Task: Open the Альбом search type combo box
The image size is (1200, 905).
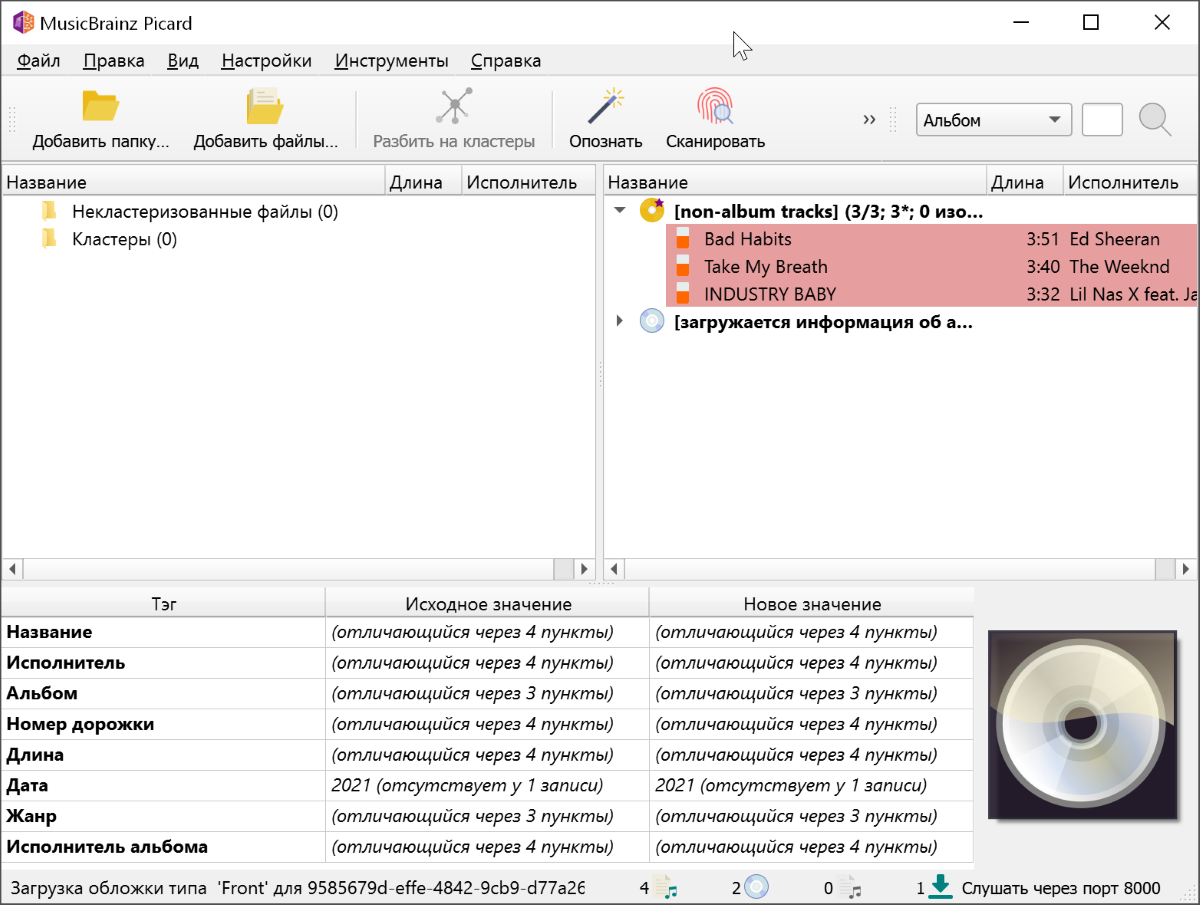Action: (x=994, y=120)
